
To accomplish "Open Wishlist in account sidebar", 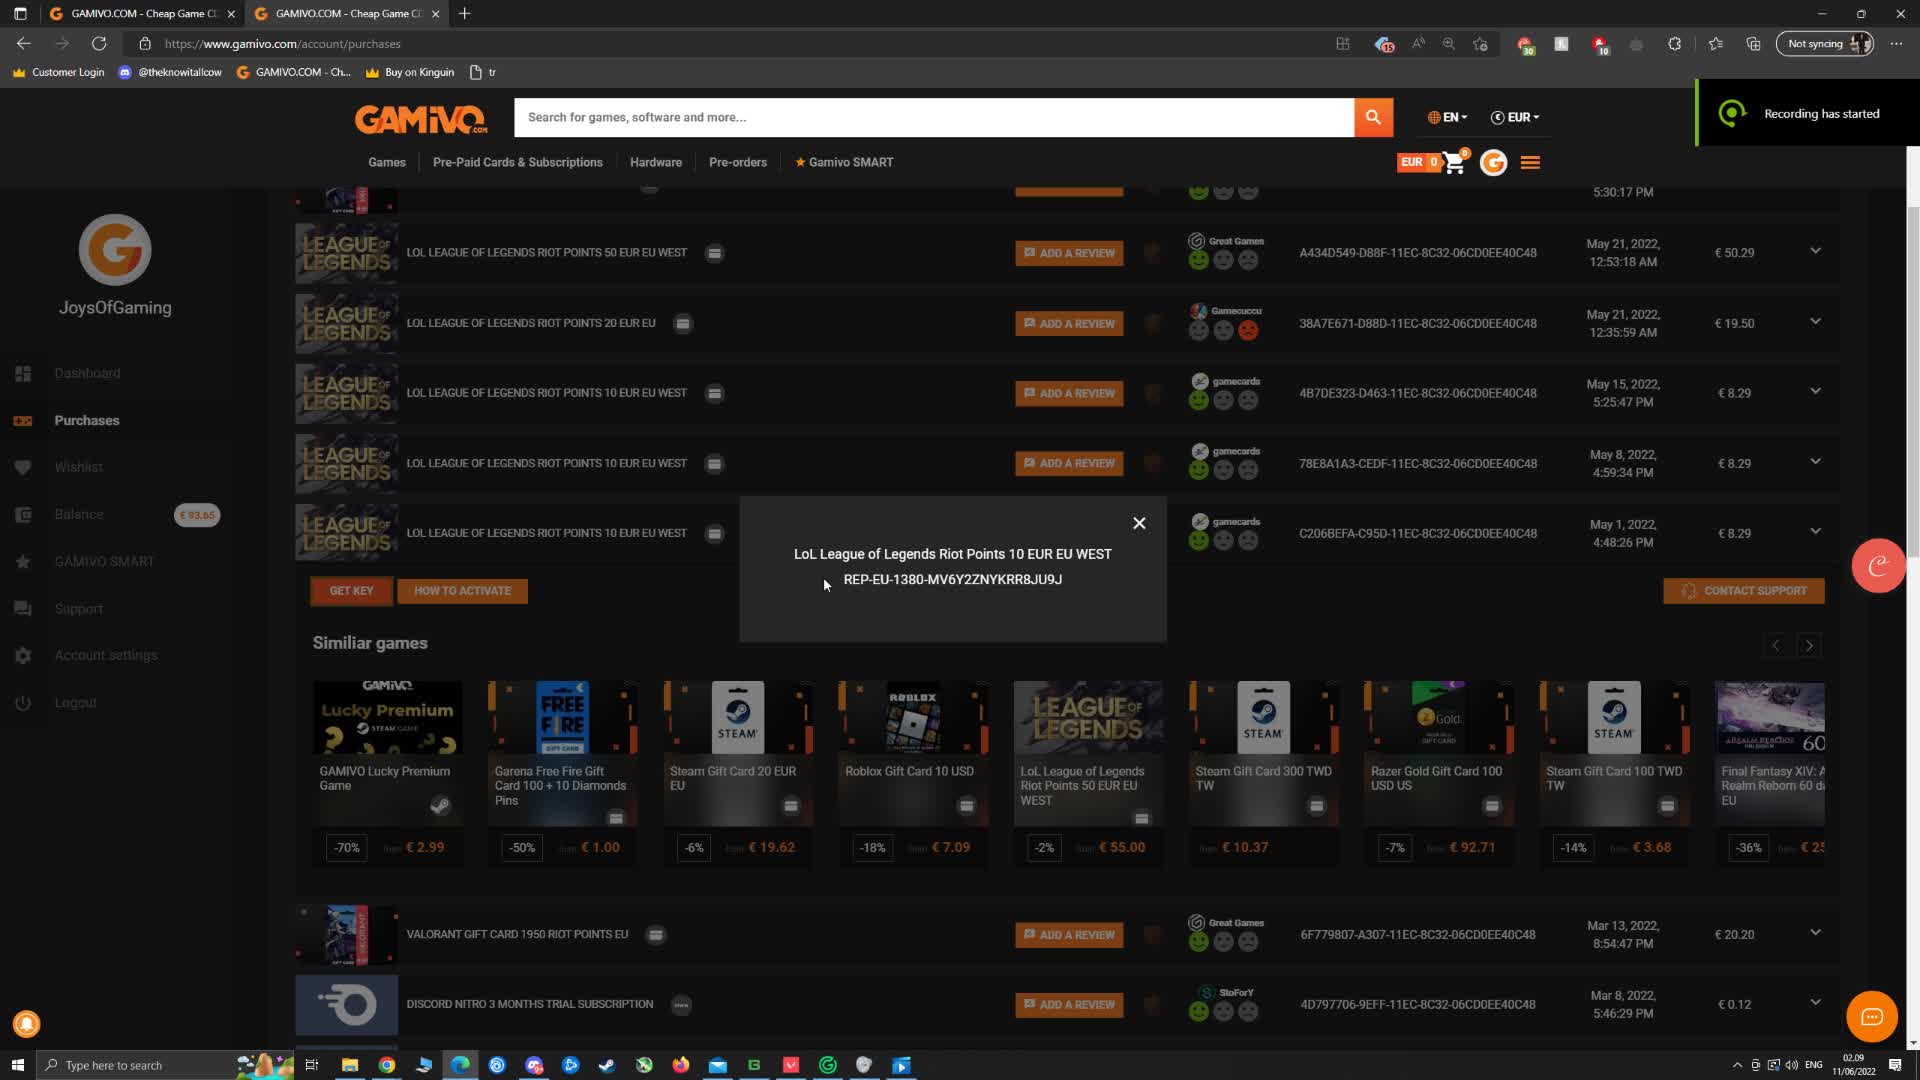I will pos(78,467).
